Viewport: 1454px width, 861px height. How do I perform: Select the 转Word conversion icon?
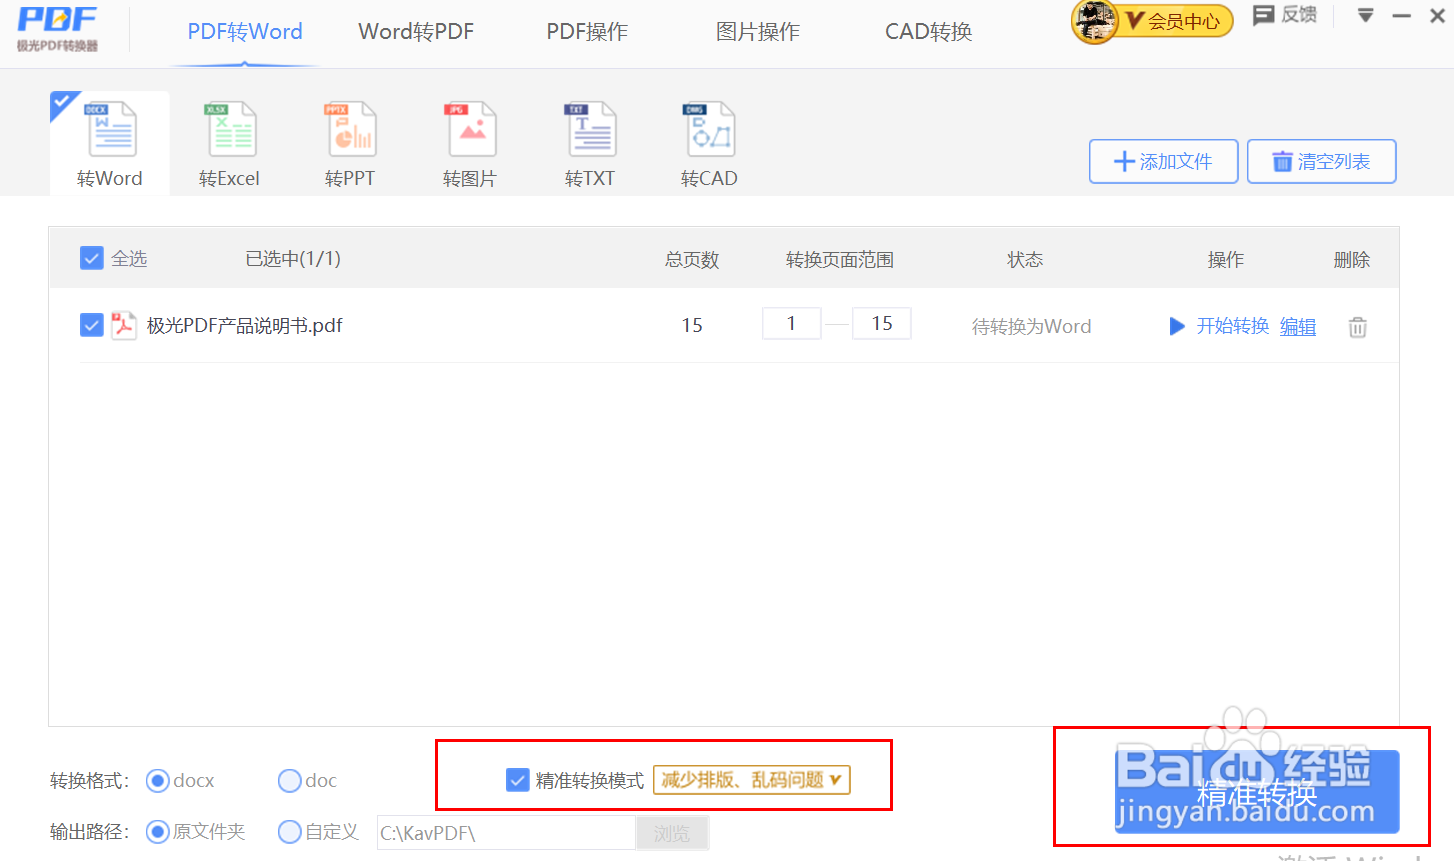(x=109, y=140)
